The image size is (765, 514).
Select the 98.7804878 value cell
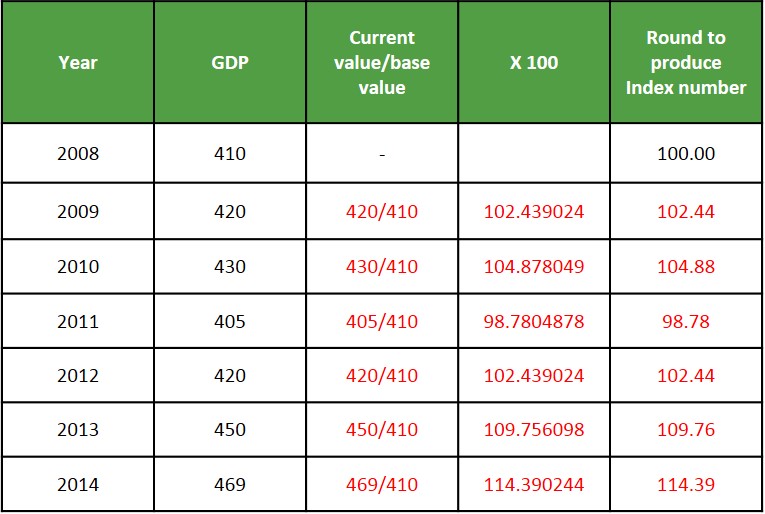tap(534, 321)
